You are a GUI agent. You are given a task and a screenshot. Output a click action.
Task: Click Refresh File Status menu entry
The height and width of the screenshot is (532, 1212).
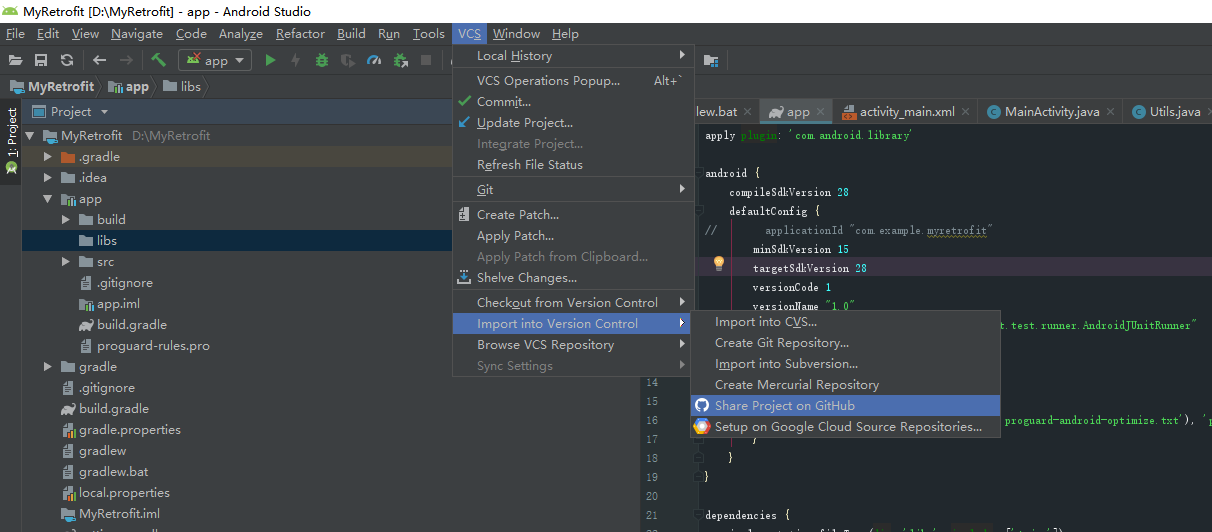pos(572,165)
